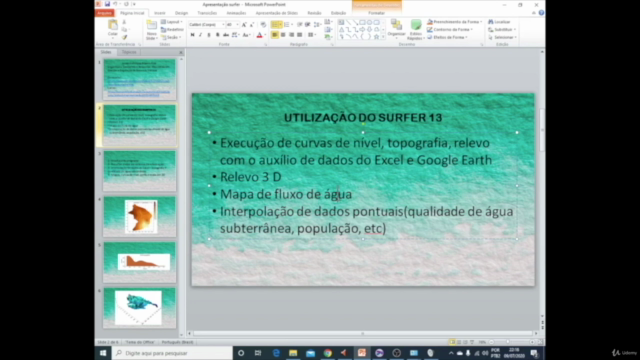Click the Selecionar button
The image size is (640, 360).
pos(502,37)
